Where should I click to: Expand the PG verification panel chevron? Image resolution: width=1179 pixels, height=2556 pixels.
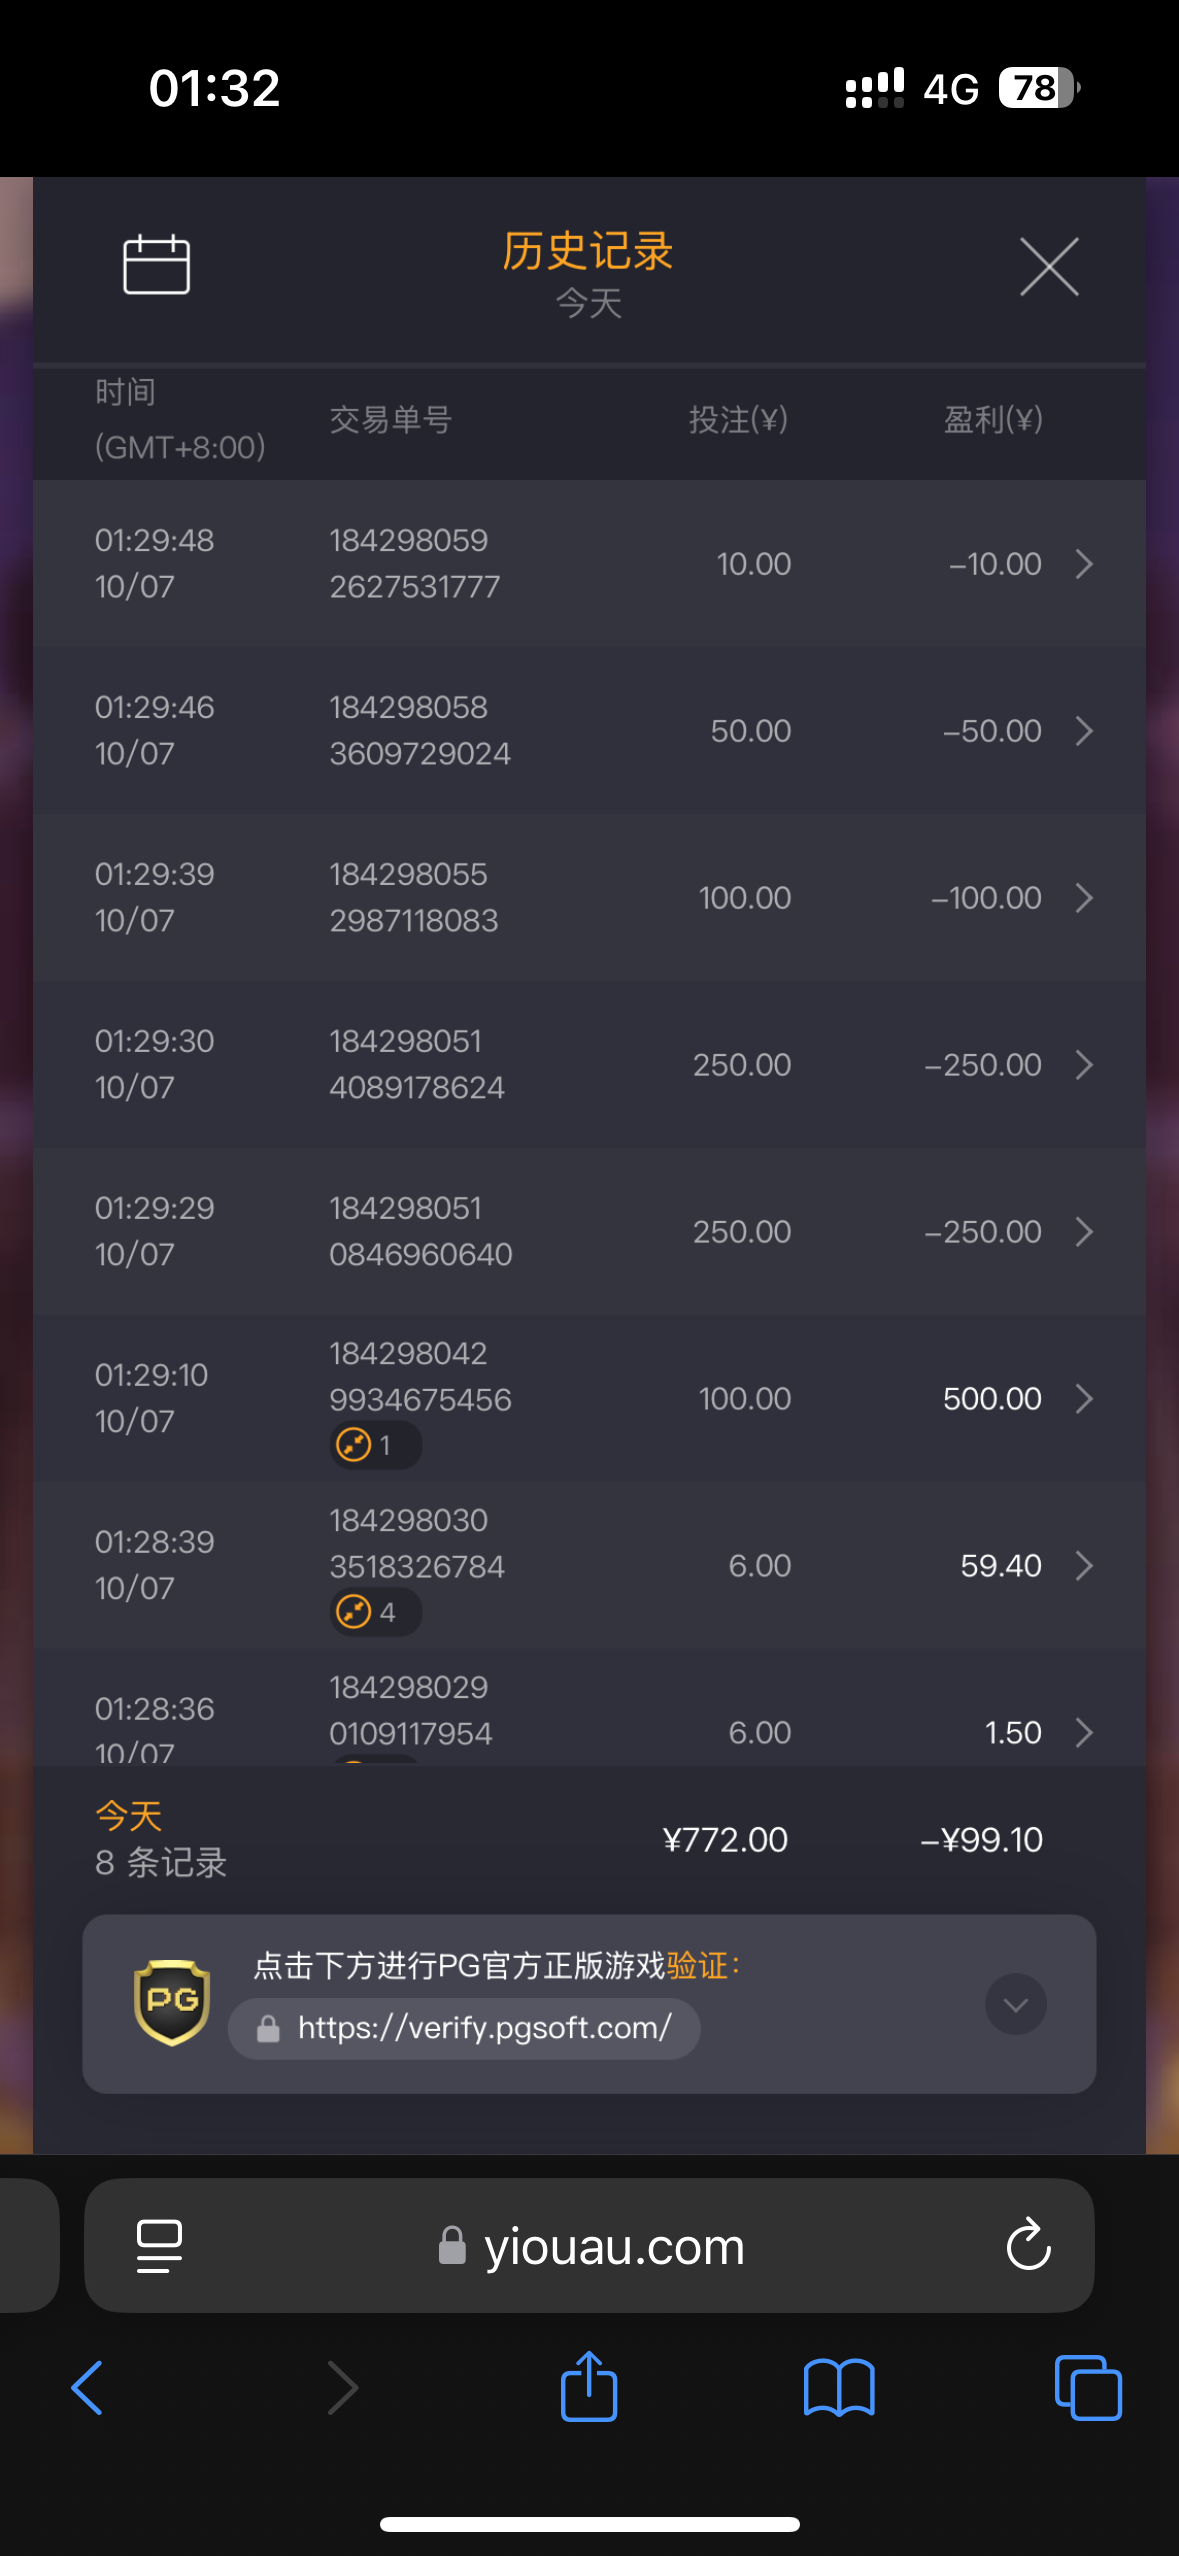point(1015,2004)
